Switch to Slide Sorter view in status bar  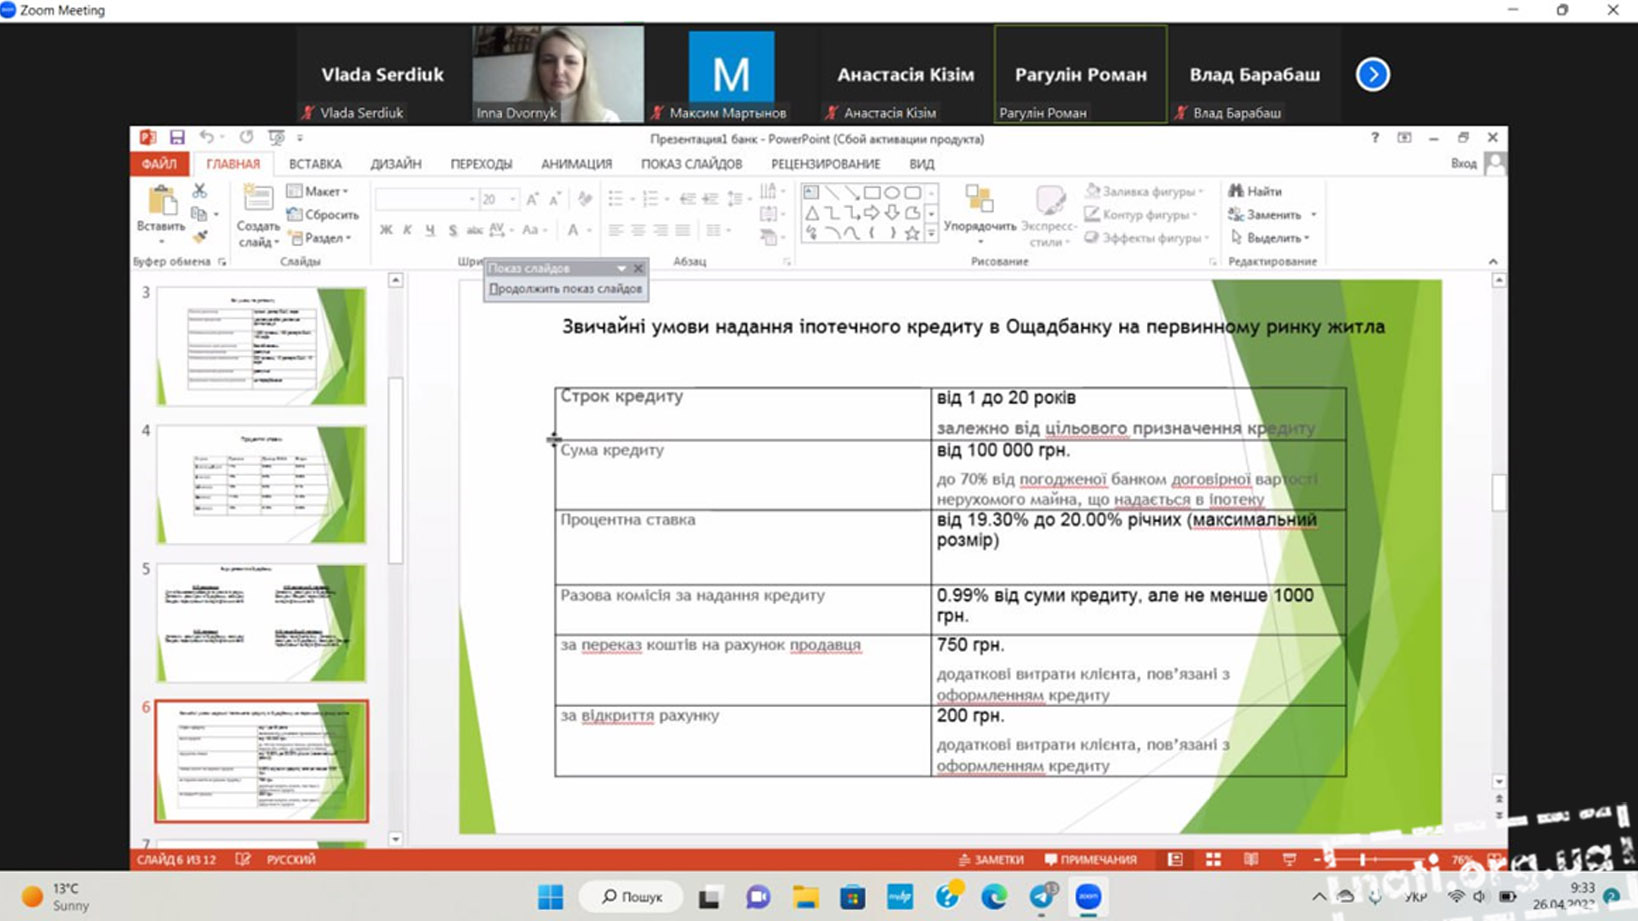1213,859
